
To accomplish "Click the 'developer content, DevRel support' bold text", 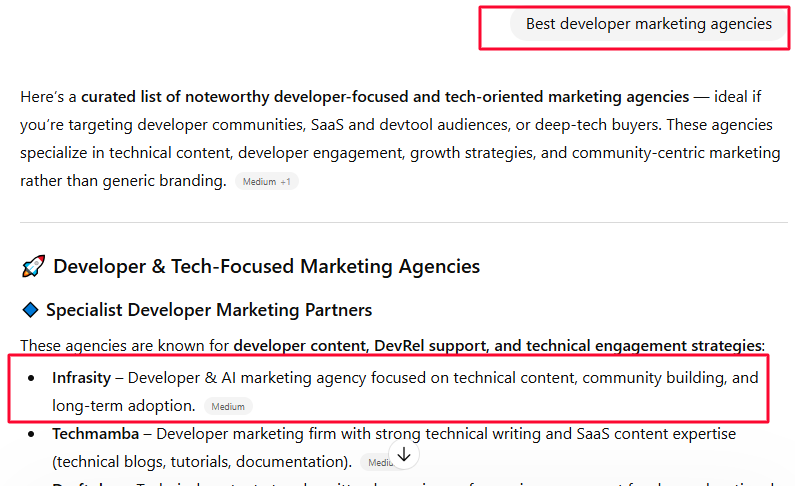I will [x=359, y=346].
